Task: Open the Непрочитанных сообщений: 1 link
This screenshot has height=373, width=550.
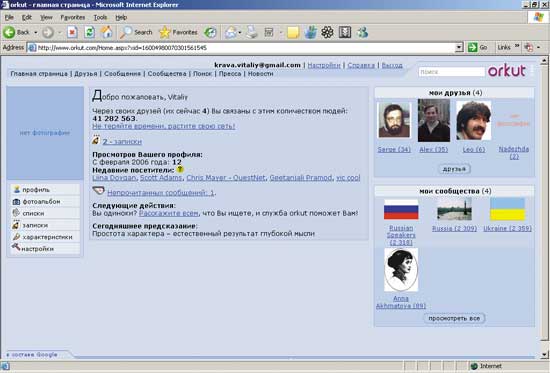Action: point(161,193)
